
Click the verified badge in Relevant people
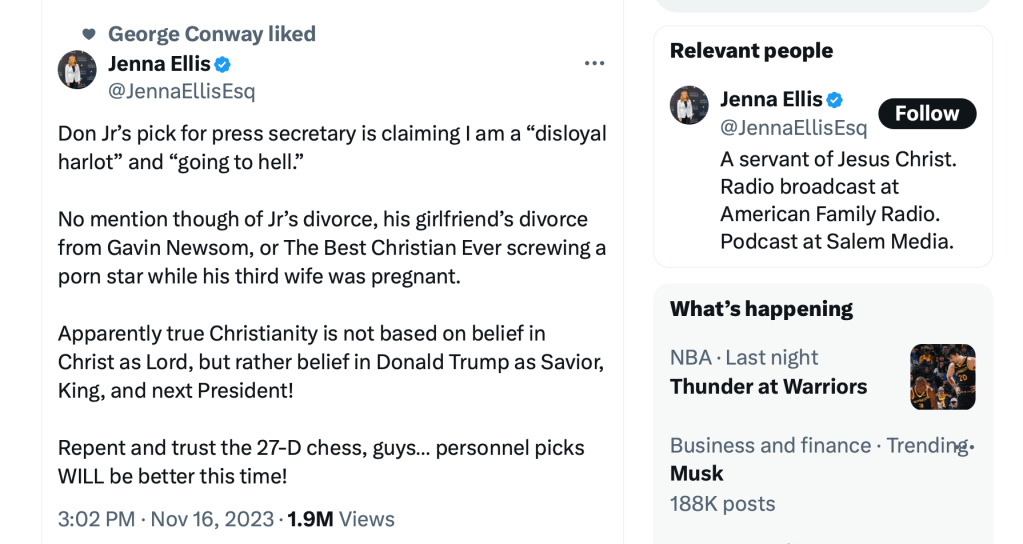click(x=834, y=99)
